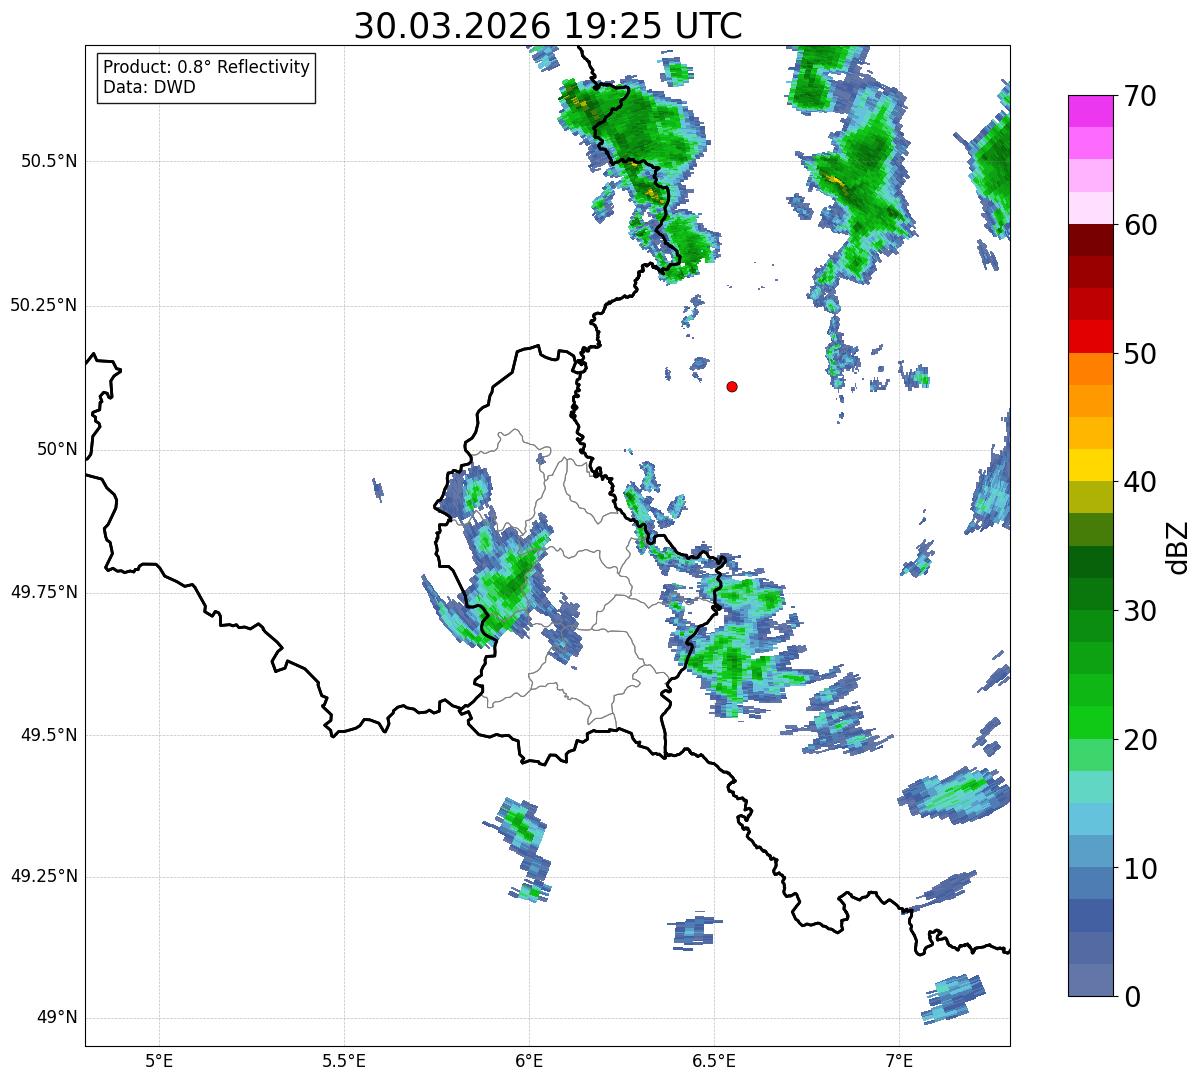Click the '20' colorbar tick label

1141,739
